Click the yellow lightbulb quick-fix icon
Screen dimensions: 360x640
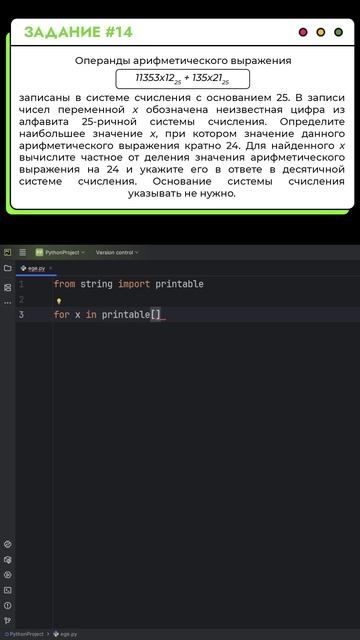click(x=59, y=301)
